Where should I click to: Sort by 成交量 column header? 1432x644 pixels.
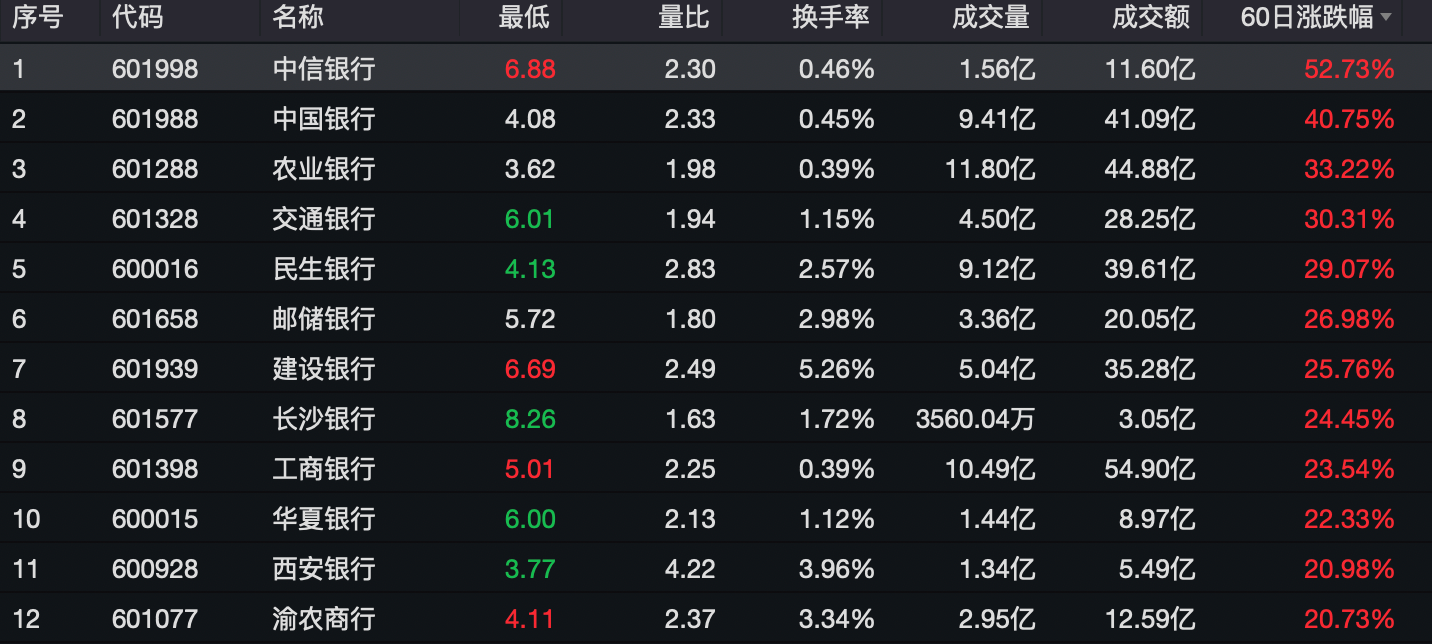(991, 17)
